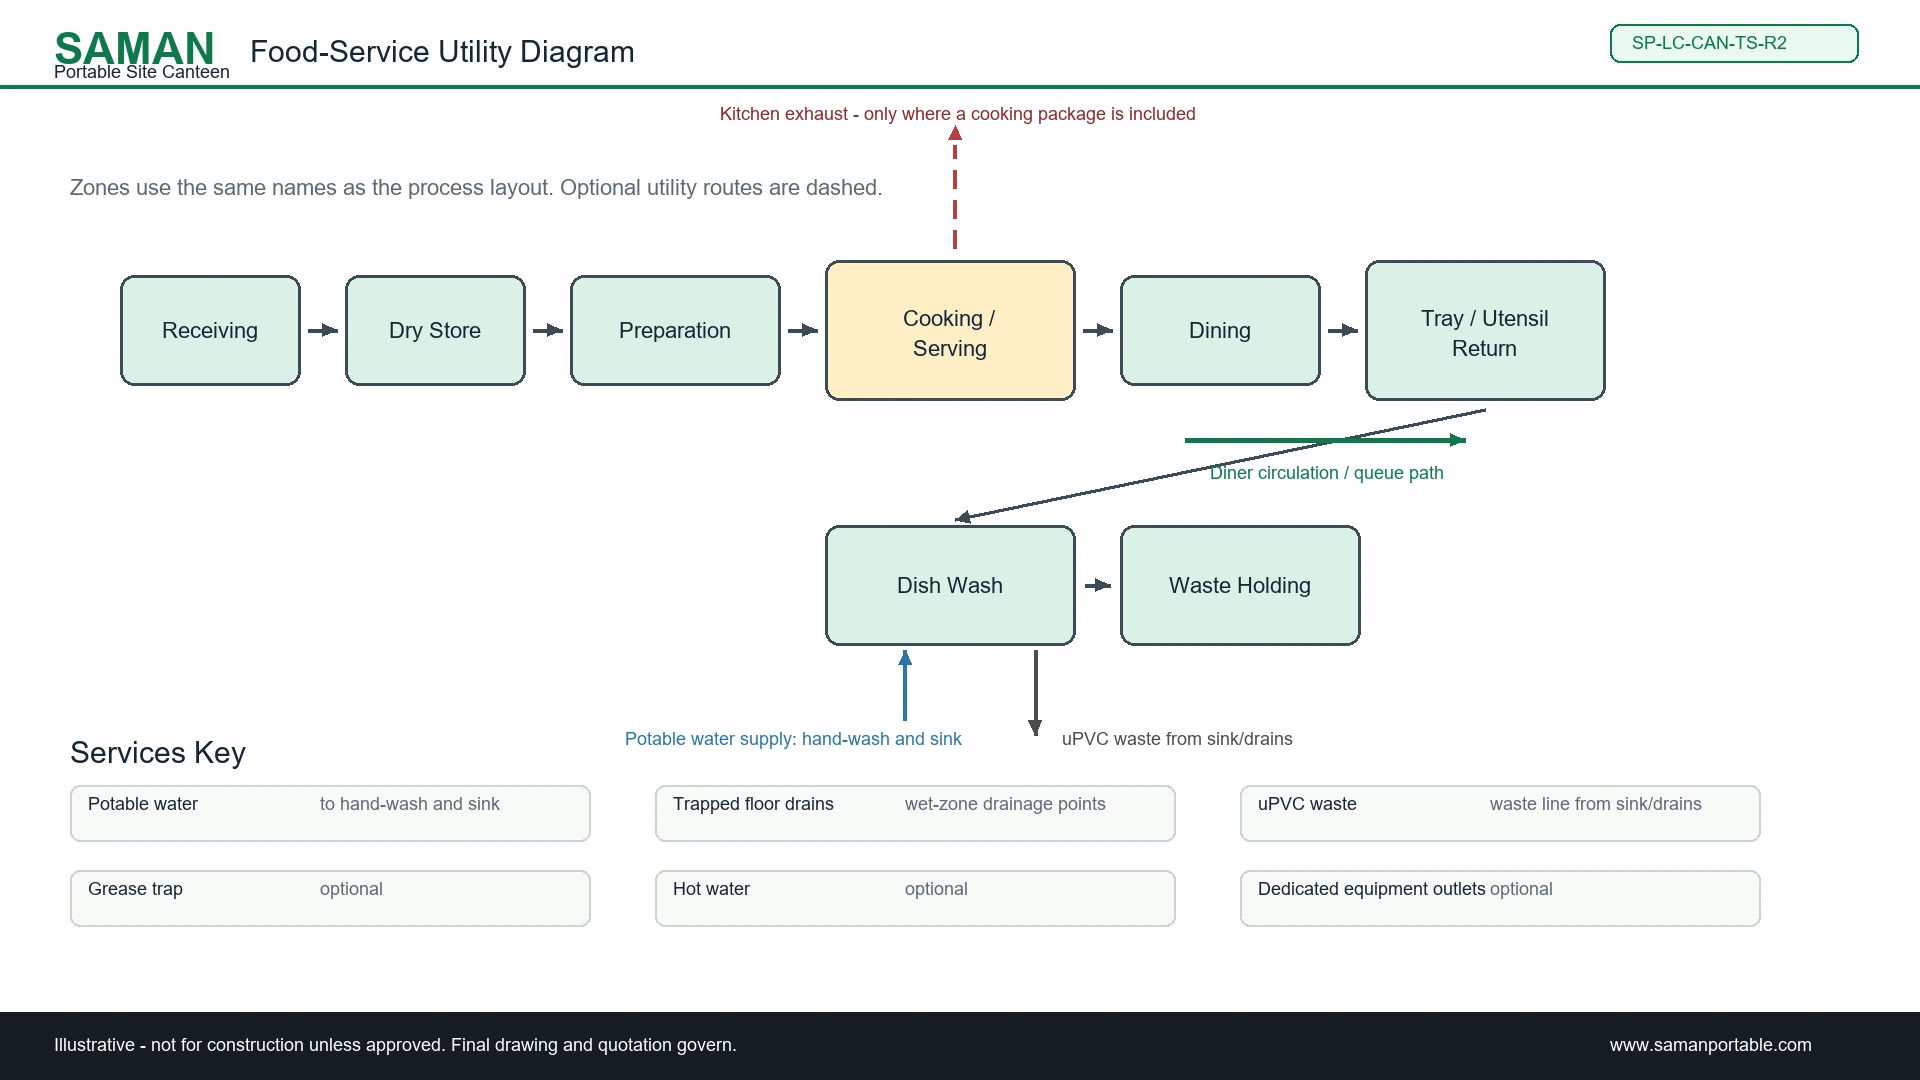Screen dimensions: 1920x1080
Task: Click the SAMAN logo text
Action: point(134,47)
